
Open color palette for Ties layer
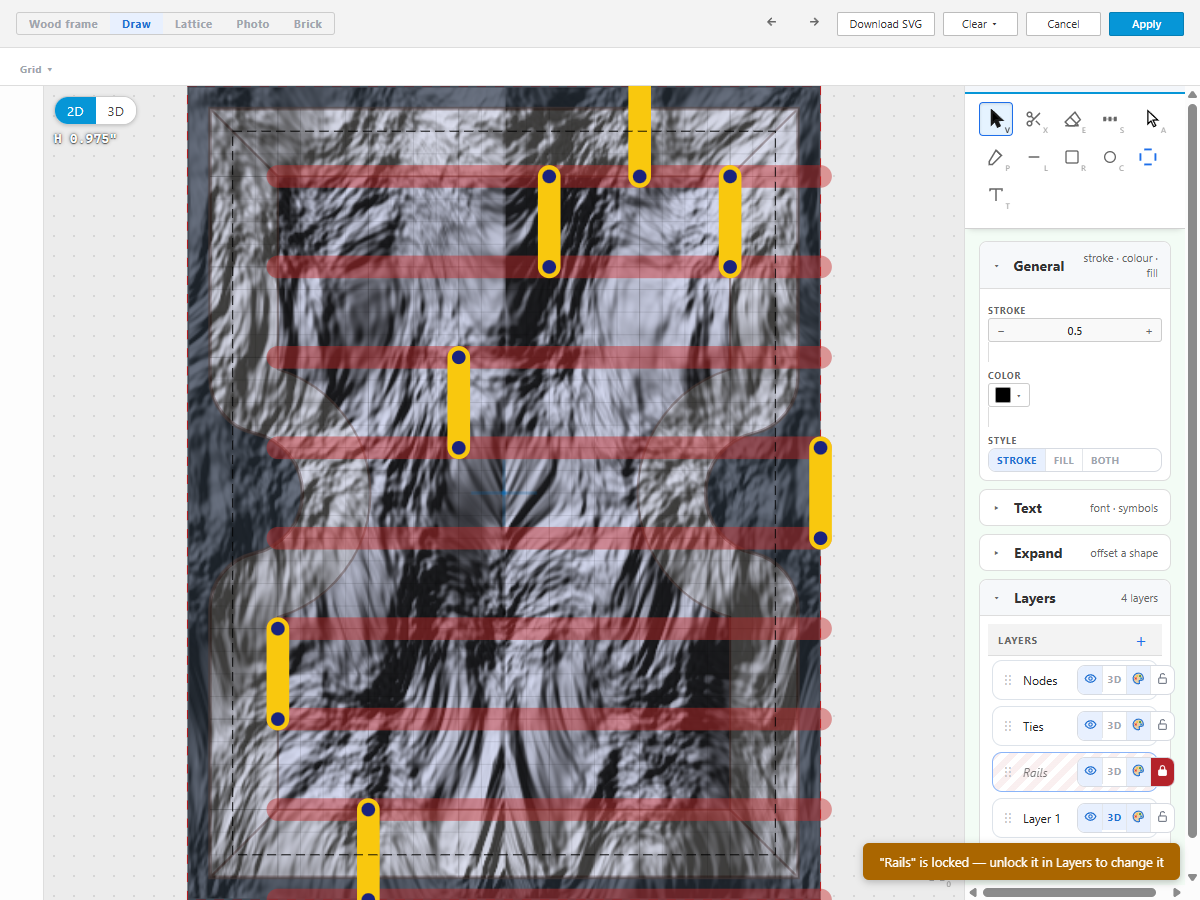[x=1138, y=726]
